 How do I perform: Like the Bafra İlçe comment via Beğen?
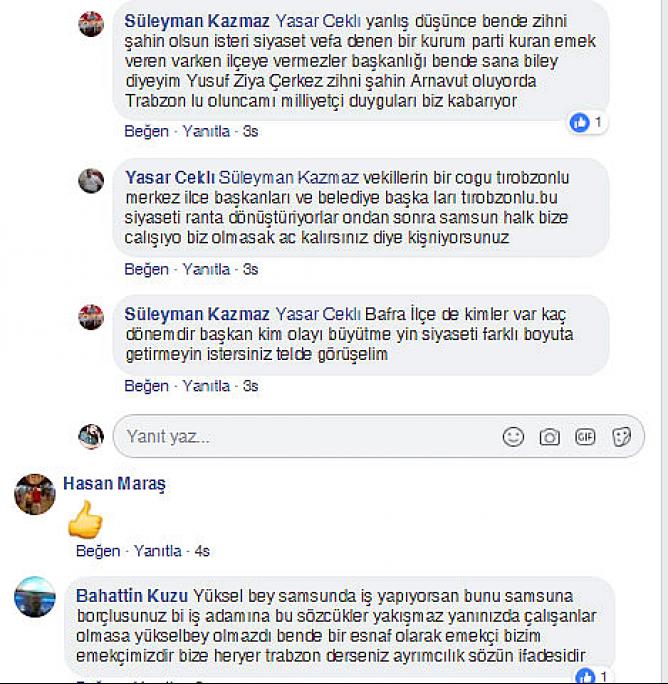pos(147,386)
